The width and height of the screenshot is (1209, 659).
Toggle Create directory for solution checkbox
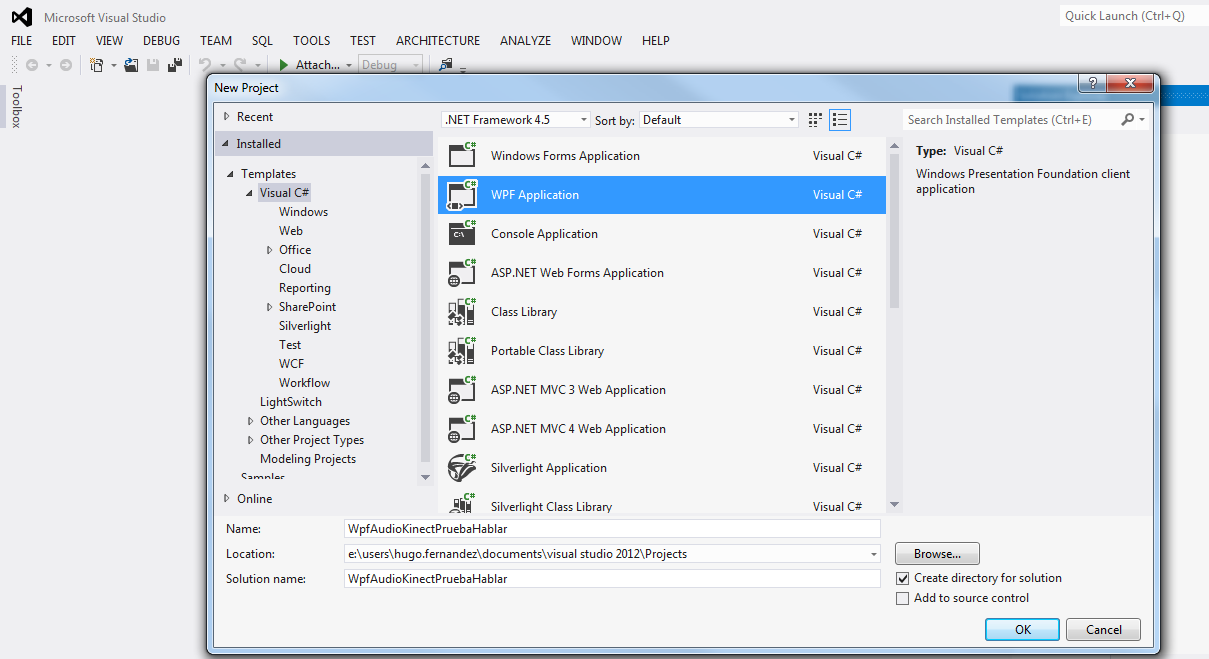[903, 578]
